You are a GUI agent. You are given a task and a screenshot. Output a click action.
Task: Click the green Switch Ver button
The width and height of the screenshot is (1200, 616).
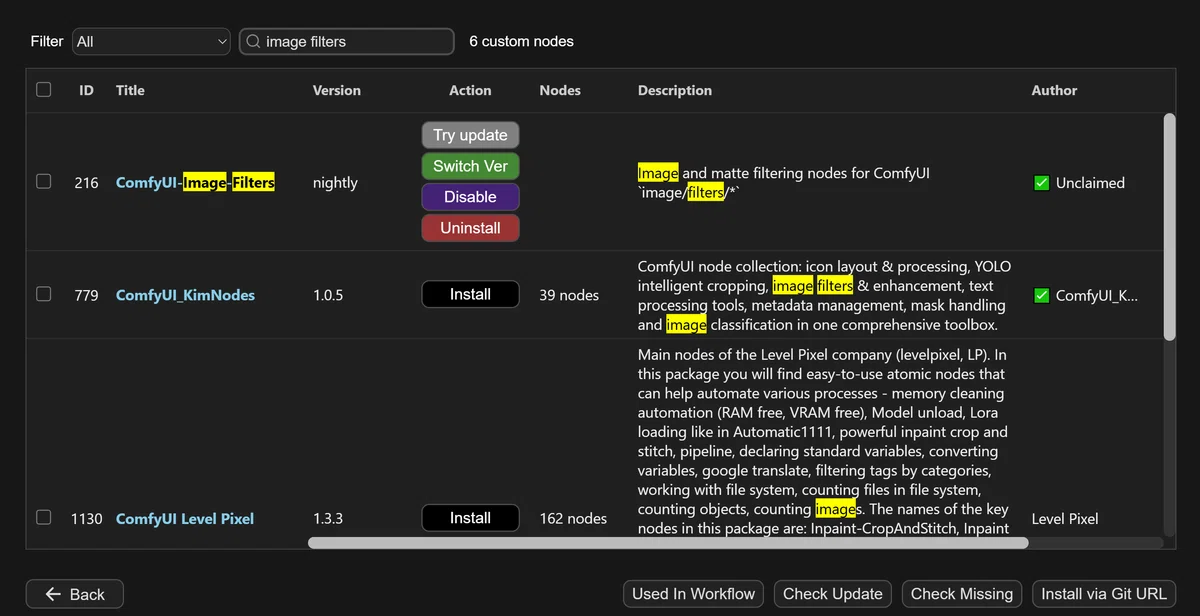coord(470,166)
